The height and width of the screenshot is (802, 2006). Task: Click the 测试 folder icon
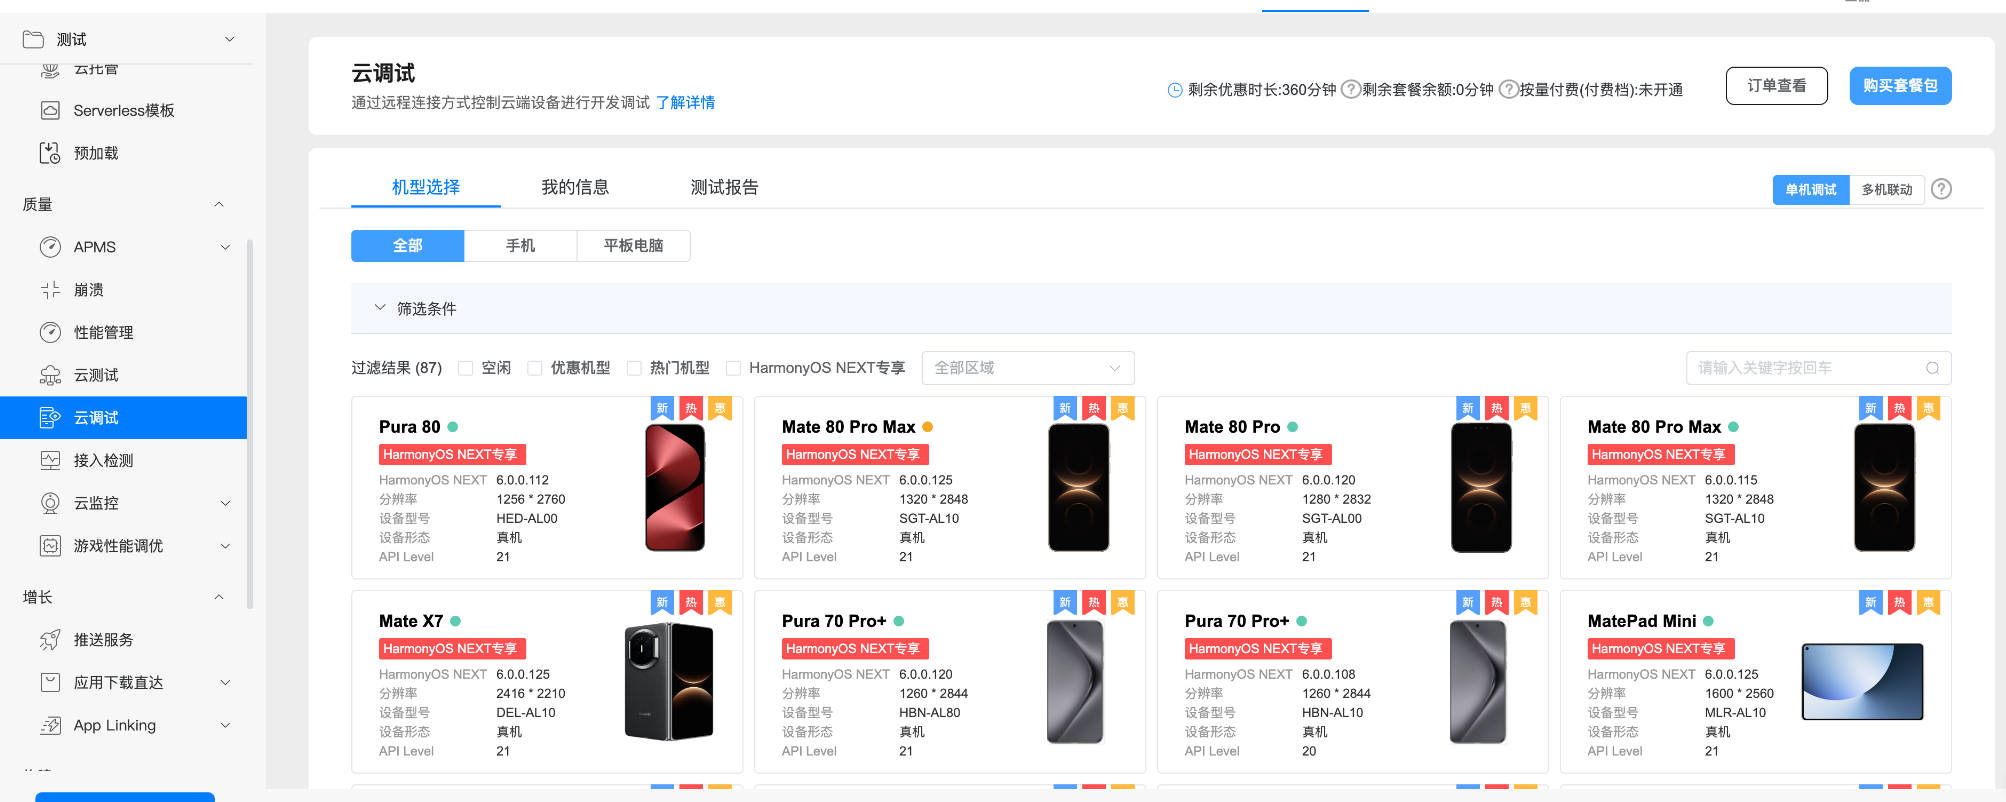[33, 40]
